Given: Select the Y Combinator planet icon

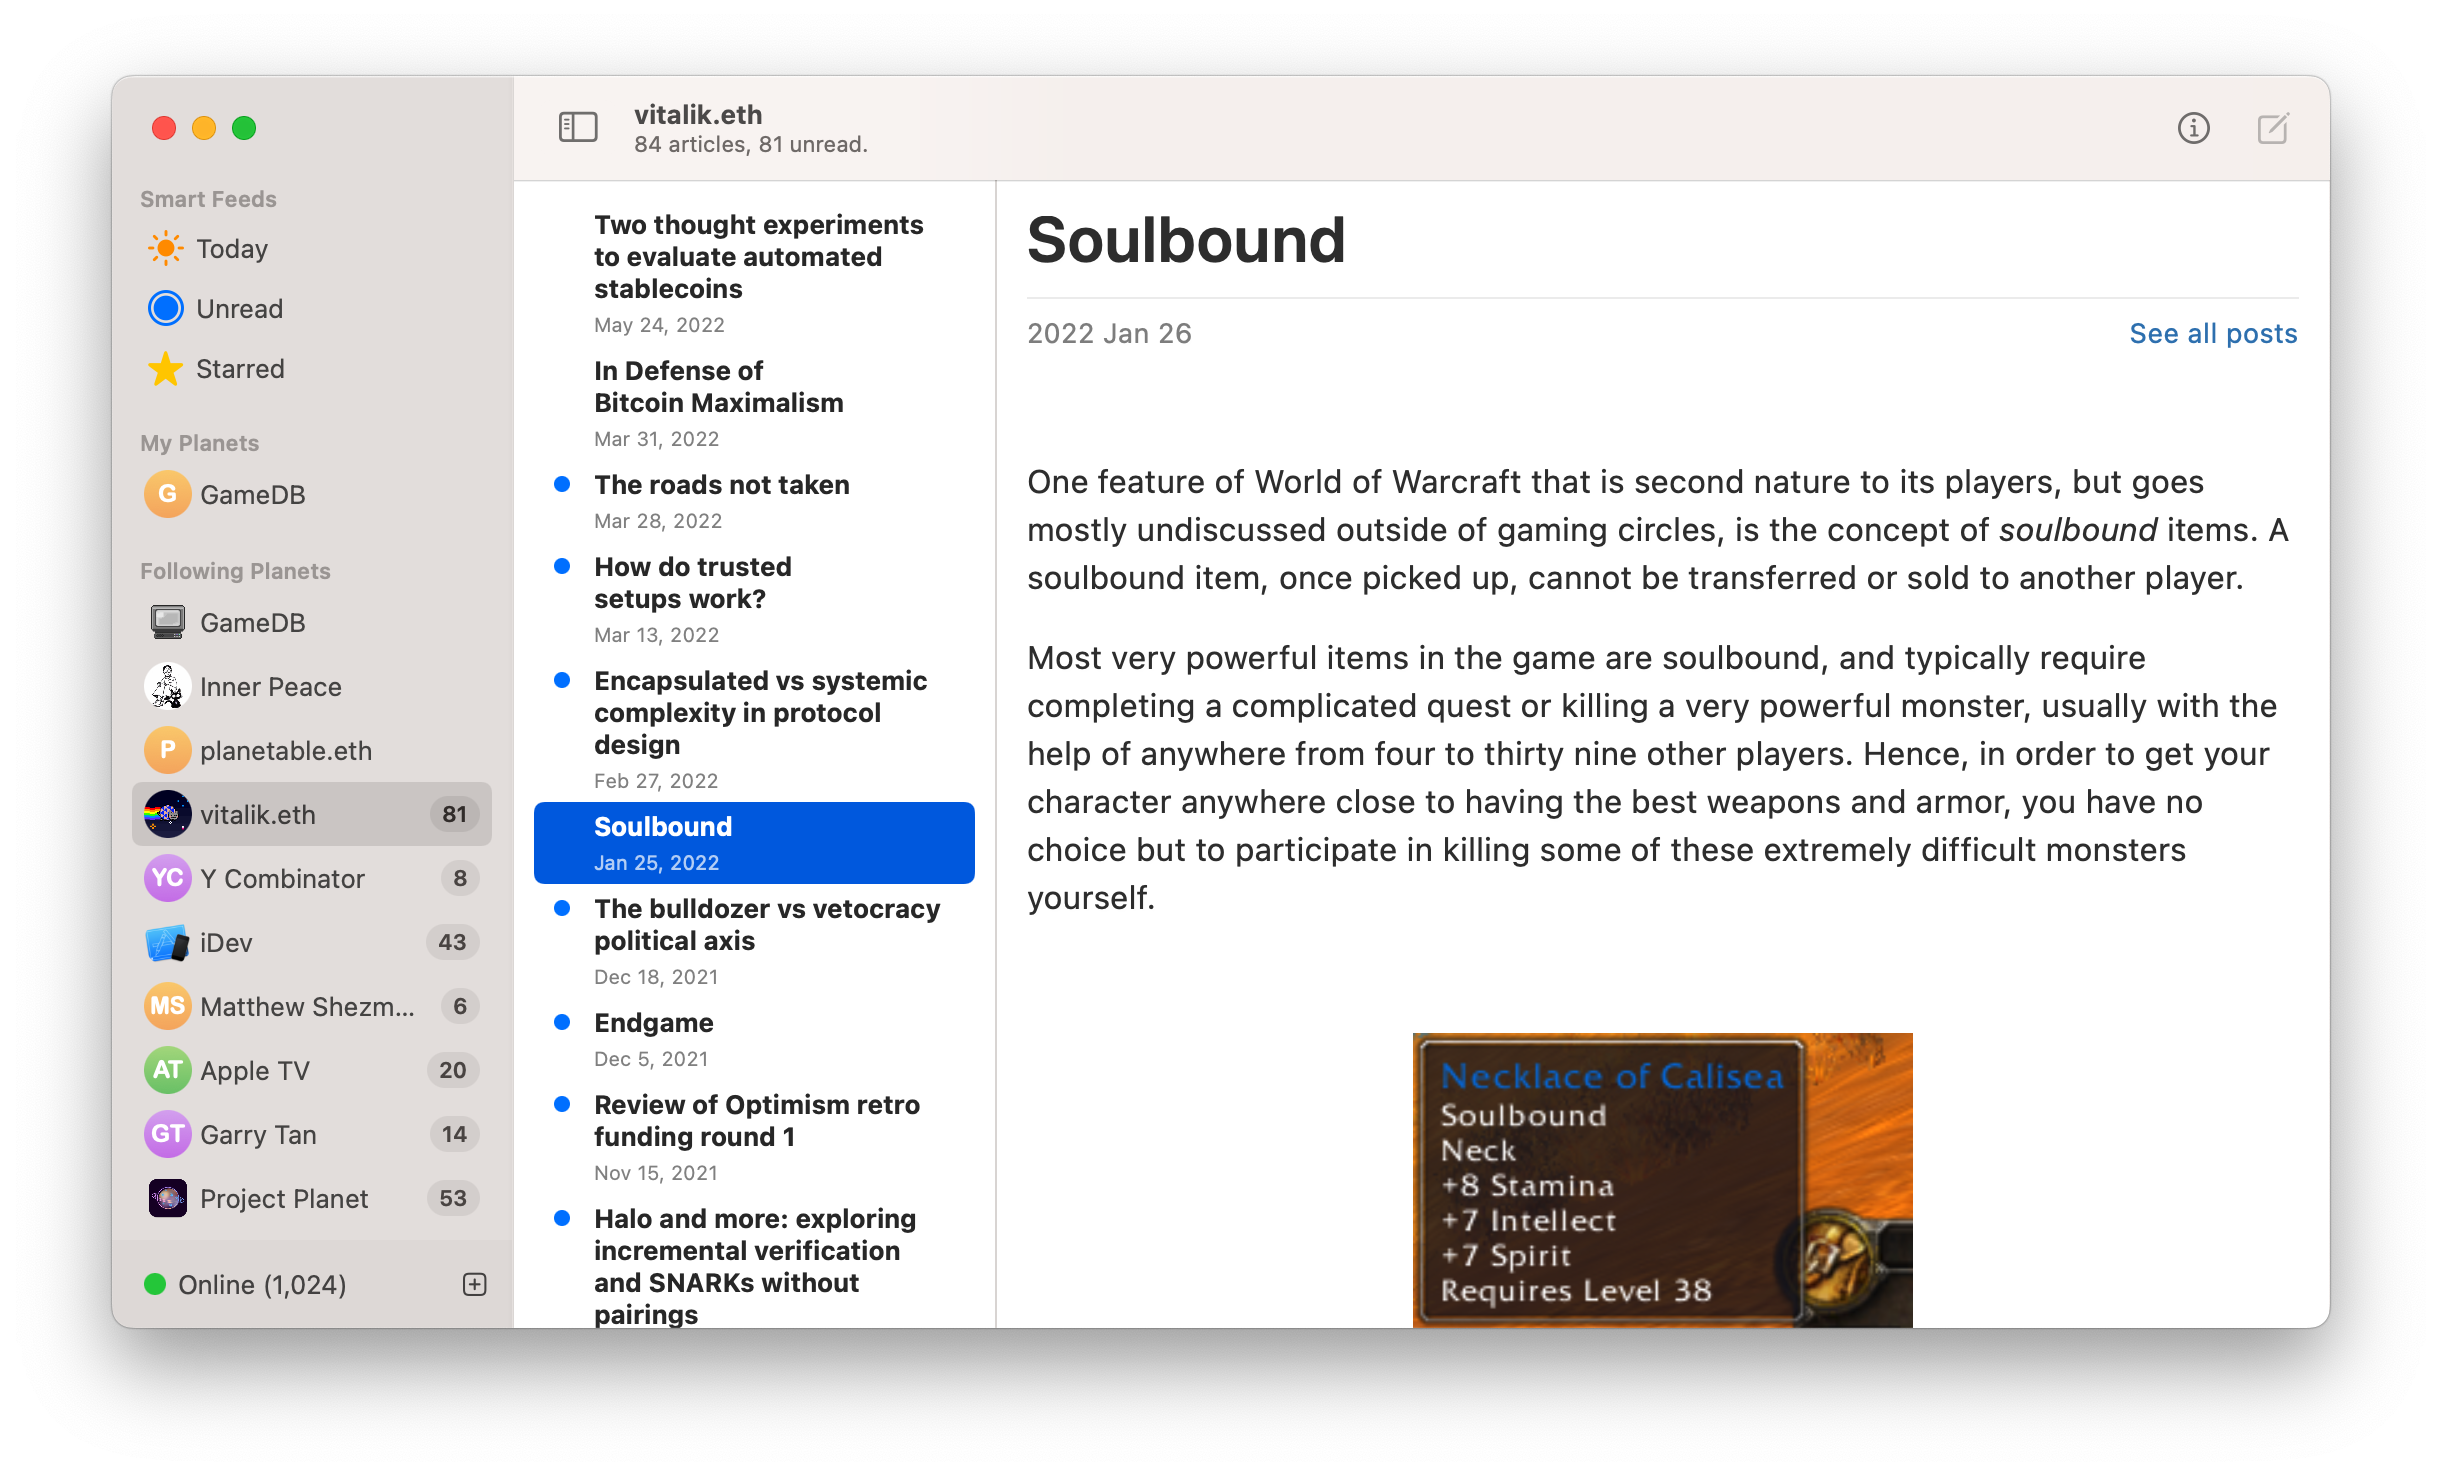Looking at the screenshot, I should [167, 878].
